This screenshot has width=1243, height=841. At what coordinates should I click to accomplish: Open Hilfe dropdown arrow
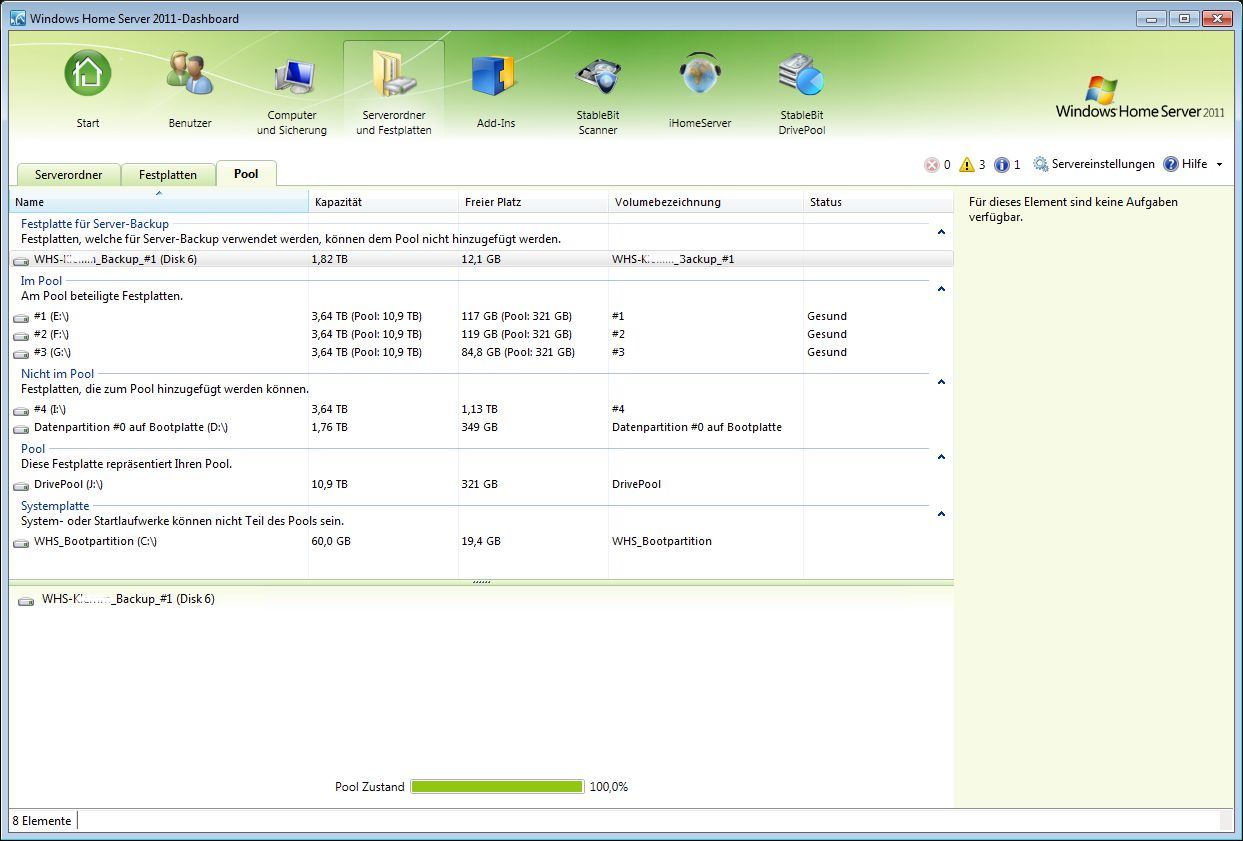(1219, 165)
